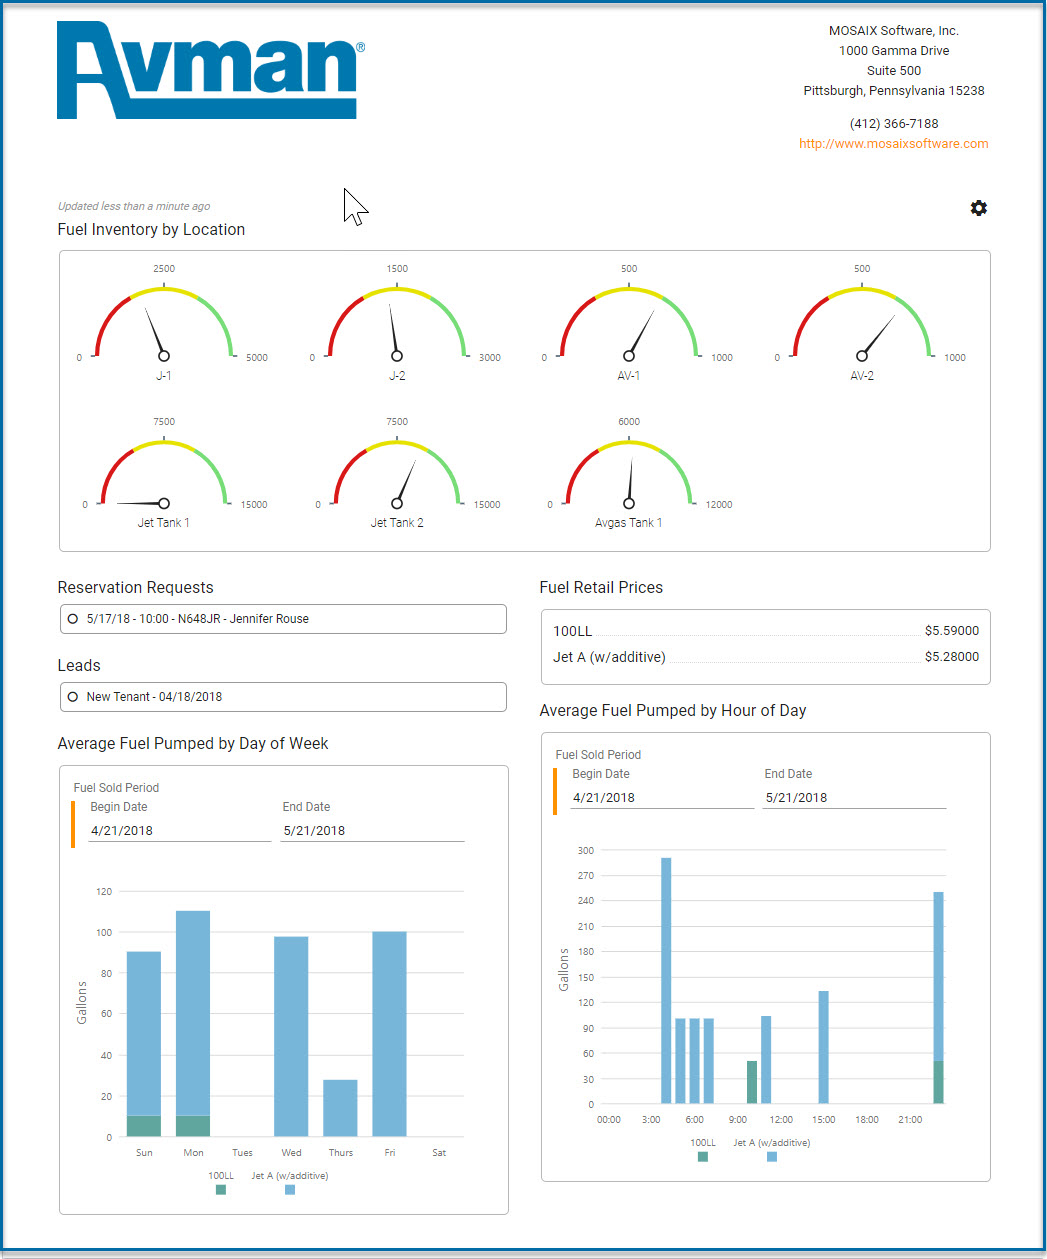Toggle 100LL legend swatch in weekly chart
This screenshot has width=1047, height=1259.
click(221, 1190)
